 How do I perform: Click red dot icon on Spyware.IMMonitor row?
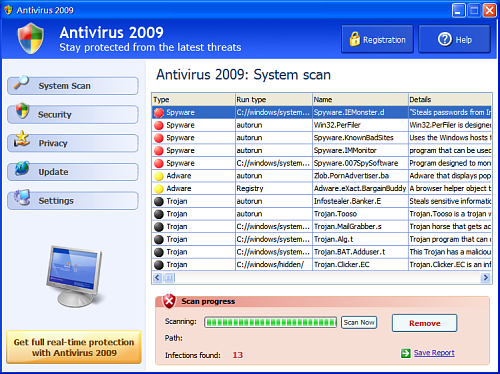point(159,151)
